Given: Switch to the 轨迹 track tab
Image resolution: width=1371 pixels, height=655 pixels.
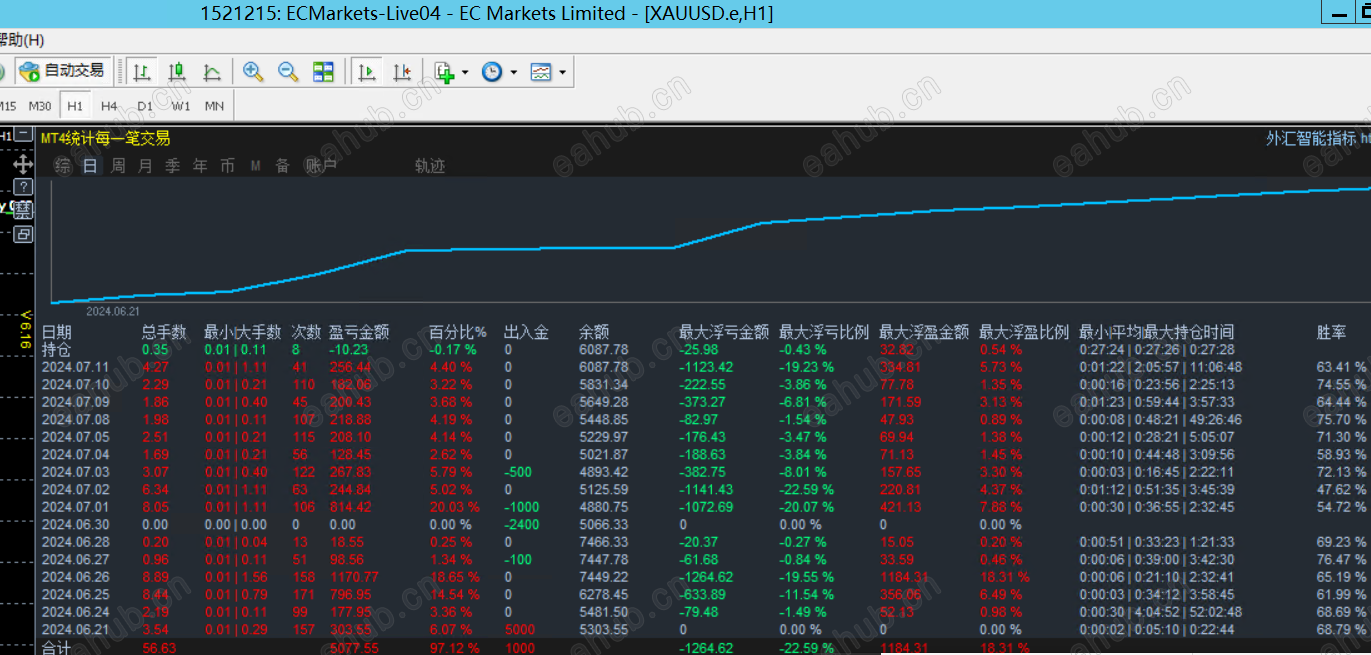Looking at the screenshot, I should (430, 166).
